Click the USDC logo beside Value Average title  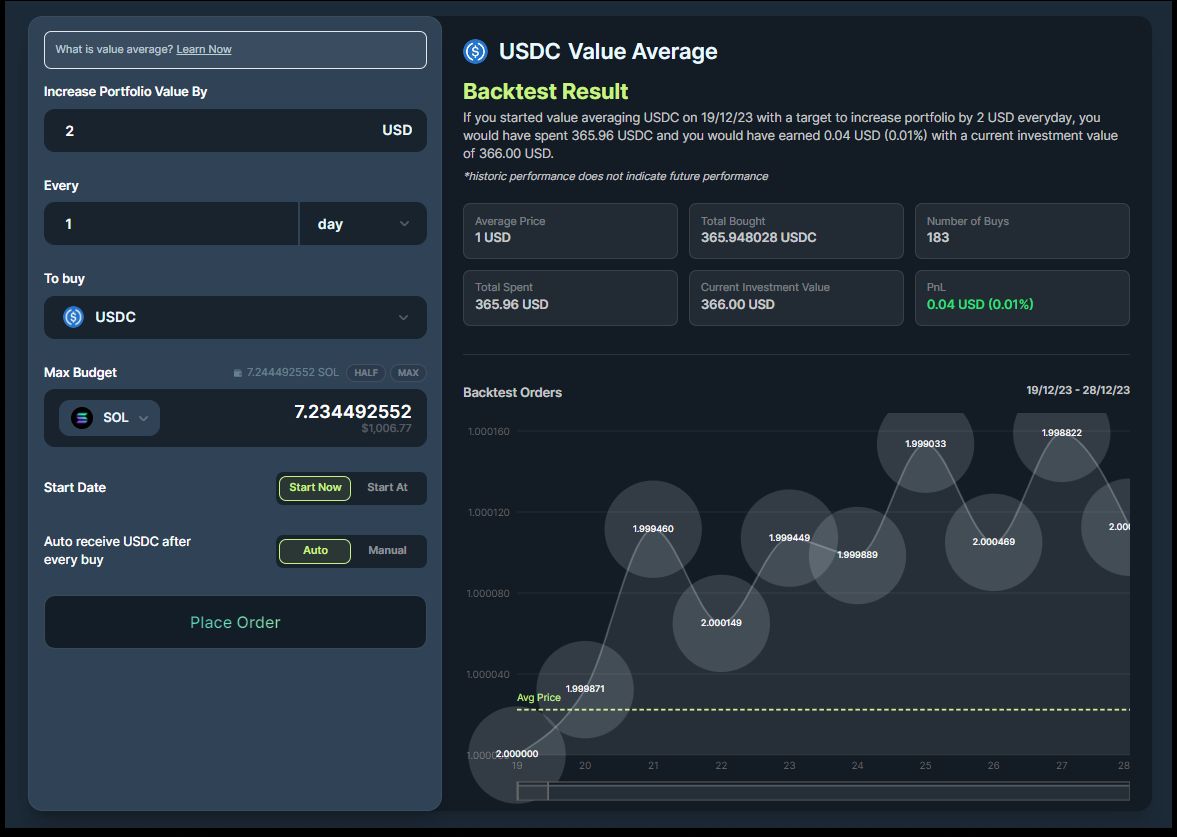(475, 51)
